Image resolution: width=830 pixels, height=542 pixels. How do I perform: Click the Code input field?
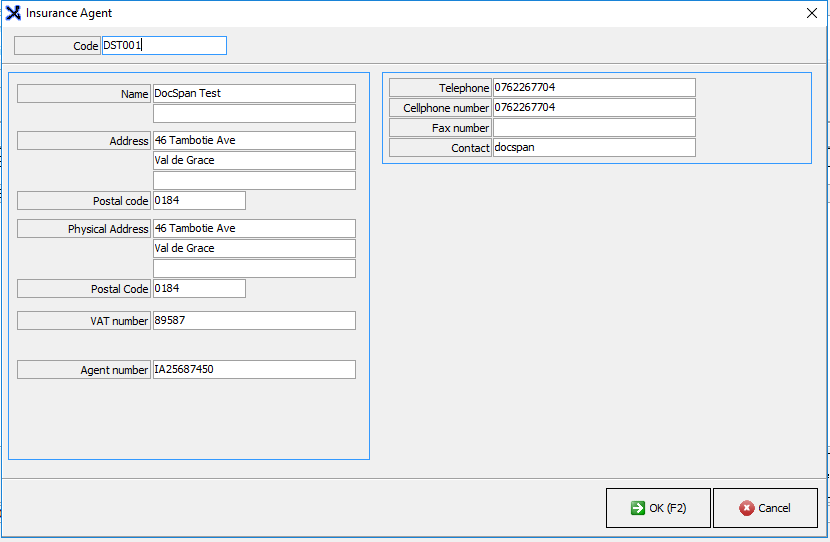(x=164, y=46)
